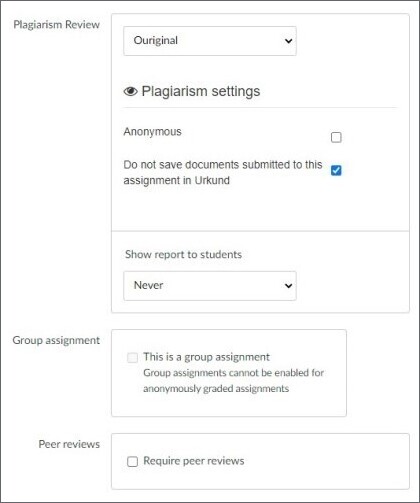Image resolution: width=420 pixels, height=503 pixels.
Task: Click the Plagiarism Review section label
Action: (x=56, y=24)
